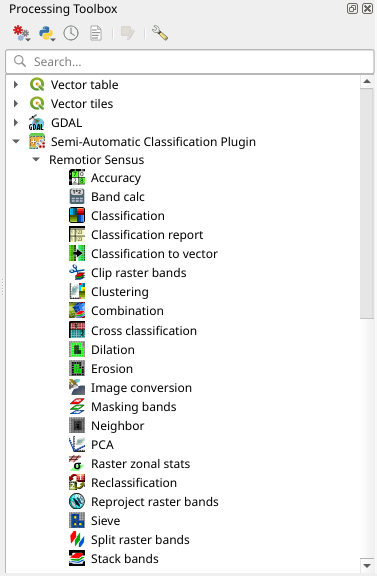The height and width of the screenshot is (576, 377).
Task: Collapse the Remotior Sensus subgroup
Action: (x=36, y=159)
